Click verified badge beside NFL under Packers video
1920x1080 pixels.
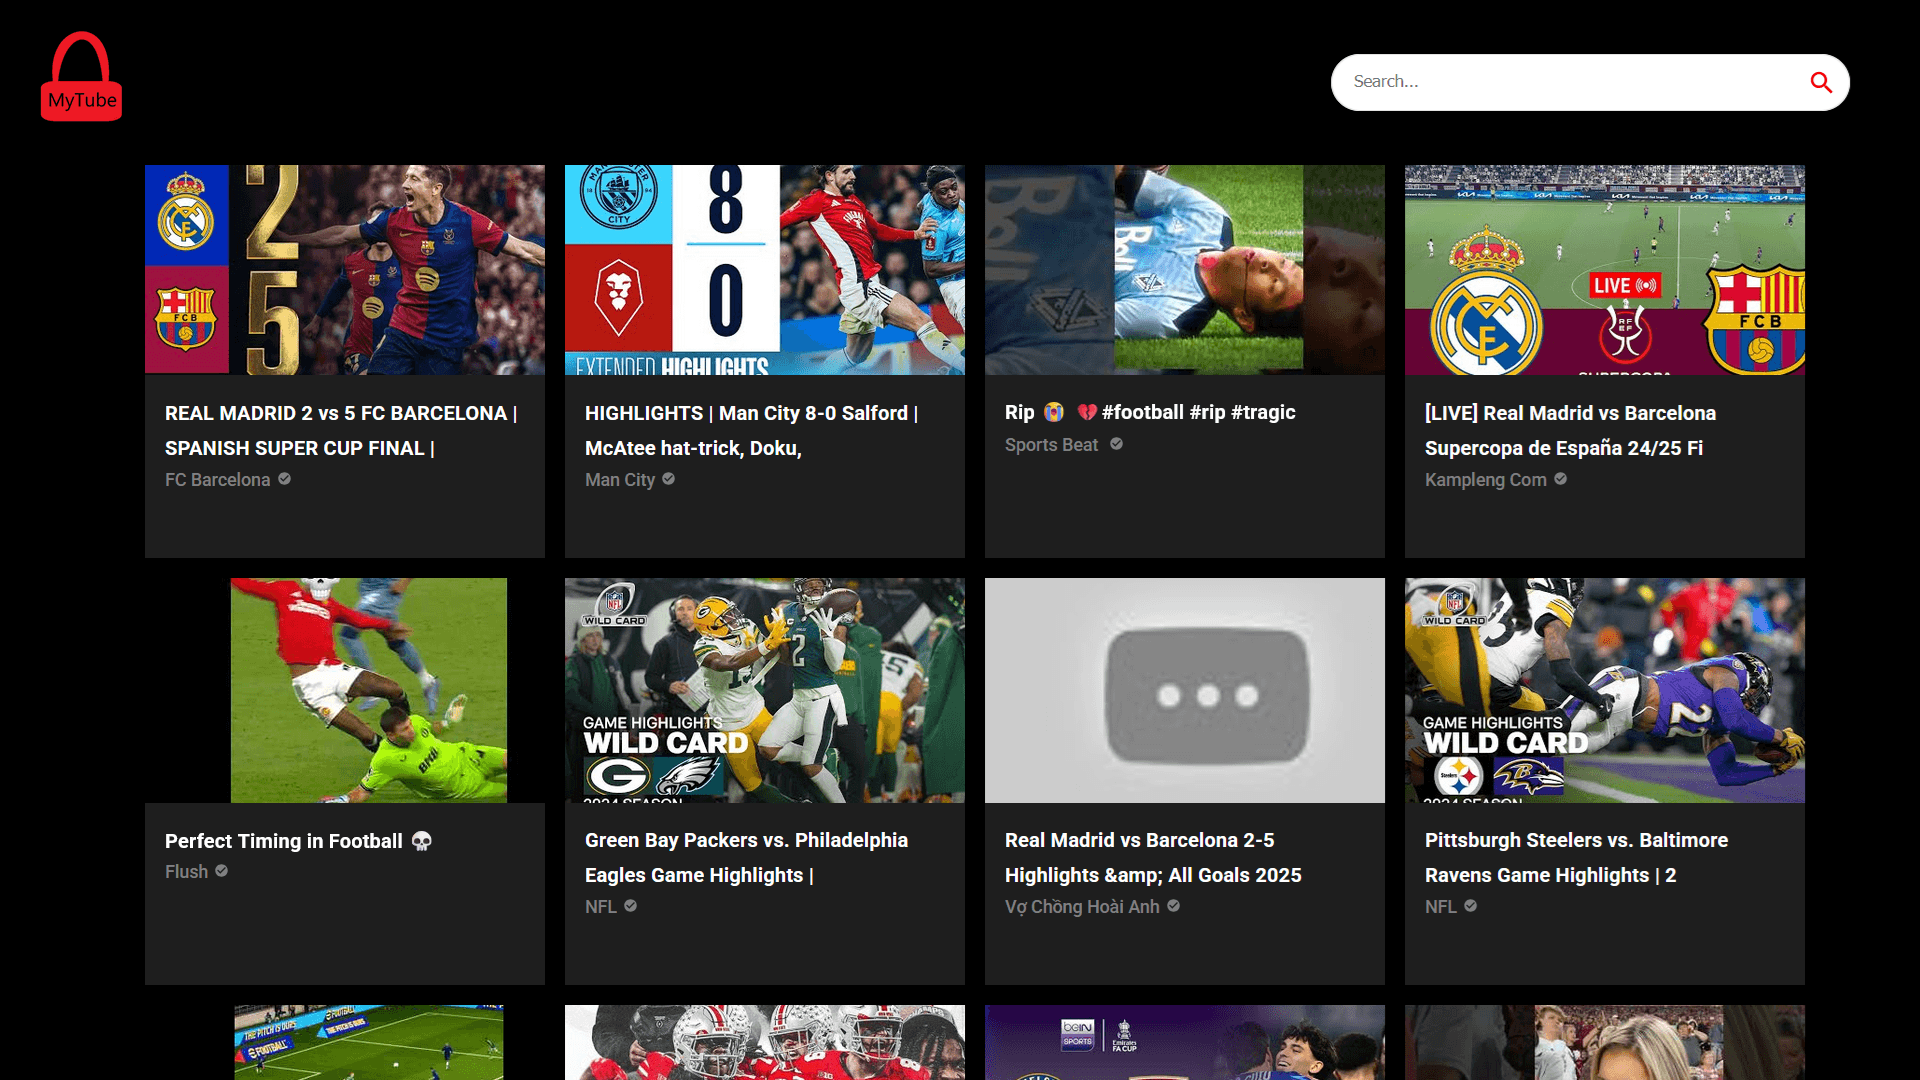(631, 906)
